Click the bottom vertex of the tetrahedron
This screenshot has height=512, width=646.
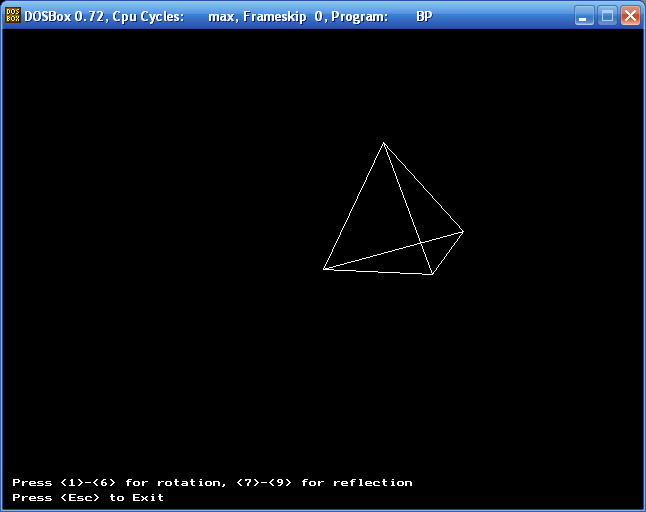(432, 274)
